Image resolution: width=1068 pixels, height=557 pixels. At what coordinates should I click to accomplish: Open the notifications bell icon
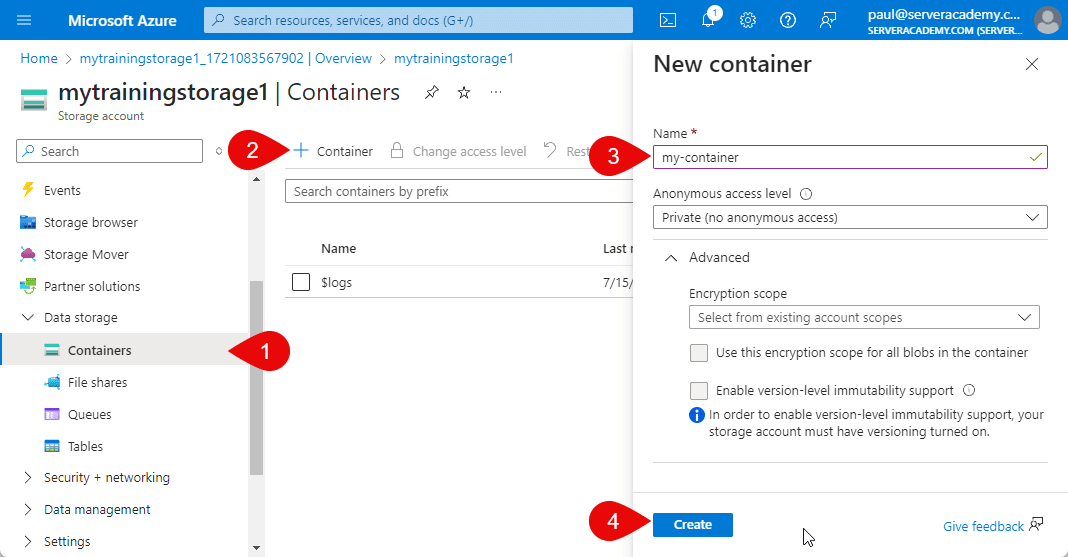(x=708, y=20)
